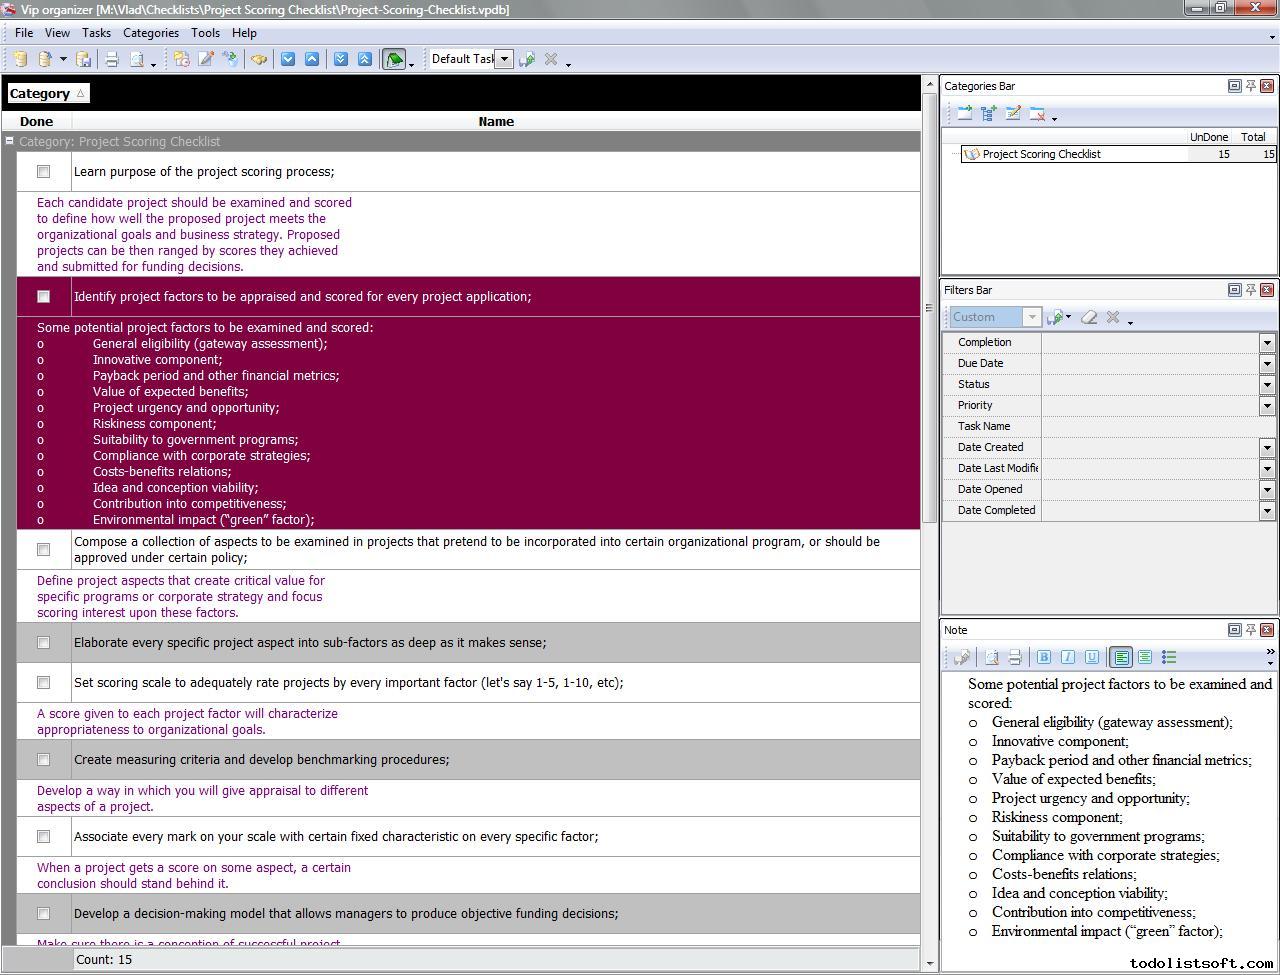Click the Edit task pencil icon
1280x975 pixels.
click(x=206, y=59)
